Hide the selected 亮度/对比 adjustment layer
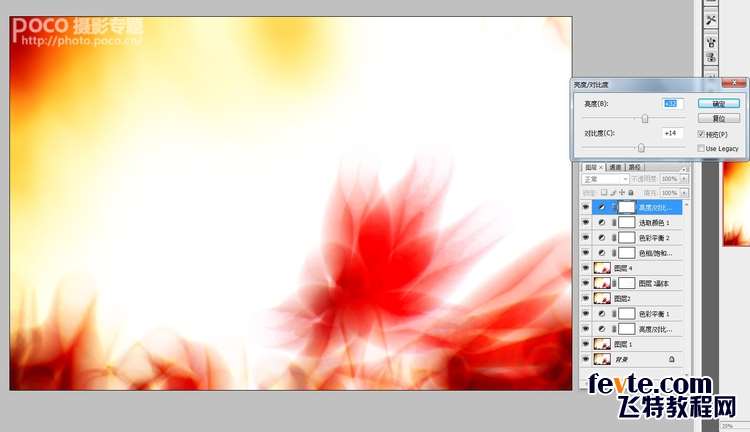Viewport: 750px width, 432px height. (x=585, y=207)
